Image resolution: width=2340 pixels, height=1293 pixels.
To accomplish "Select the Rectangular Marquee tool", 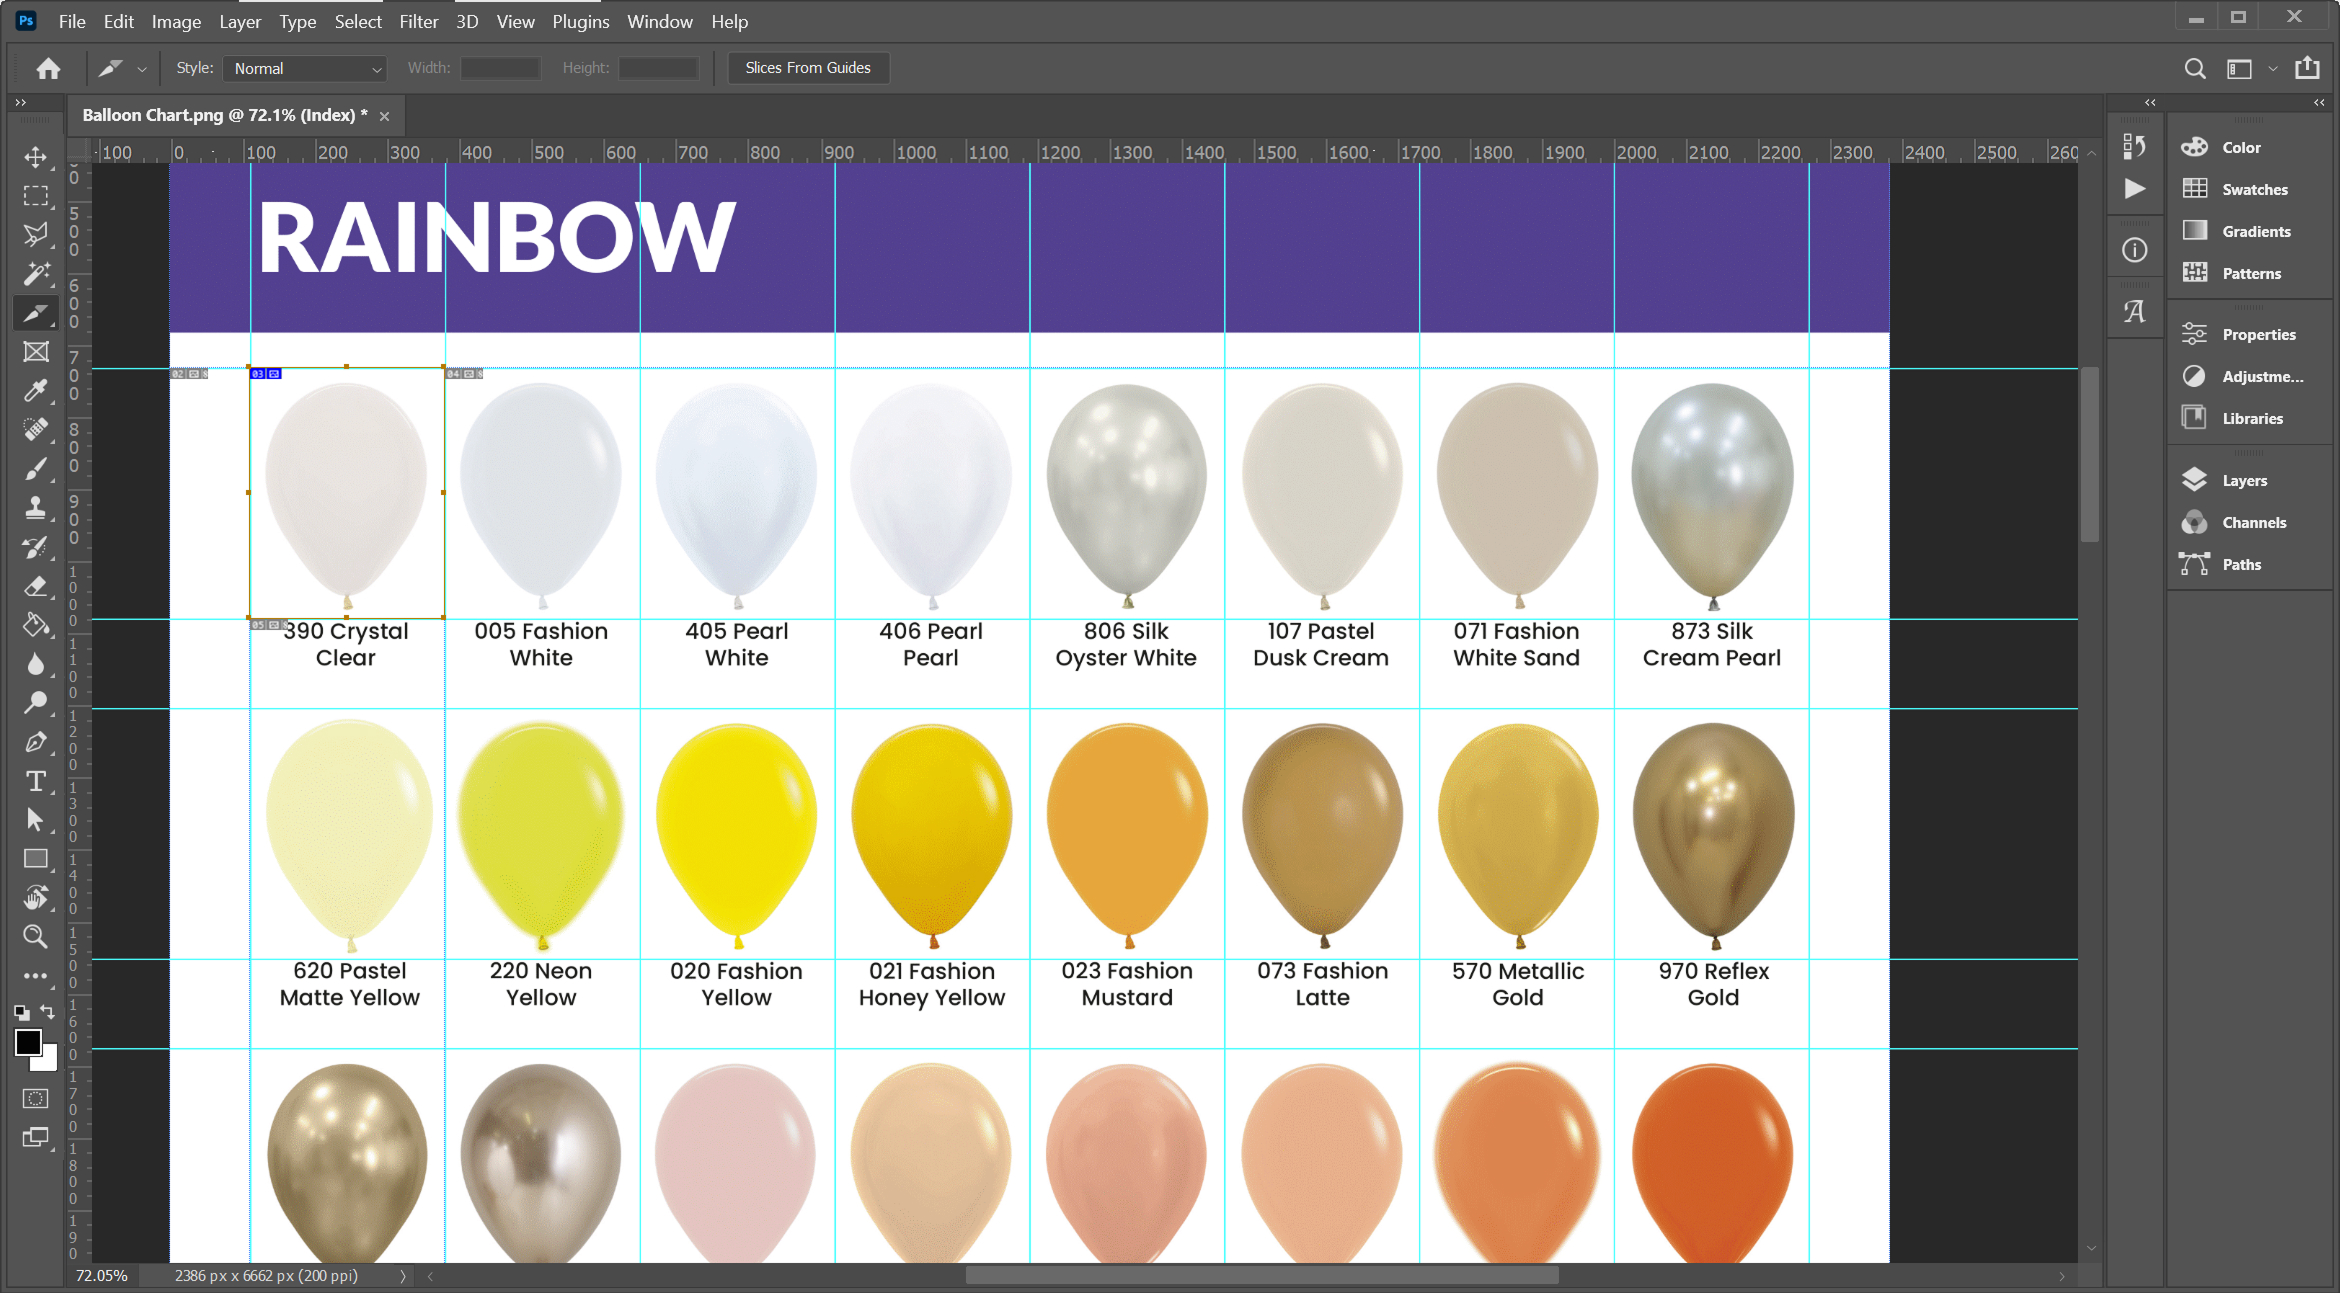I will [36, 196].
